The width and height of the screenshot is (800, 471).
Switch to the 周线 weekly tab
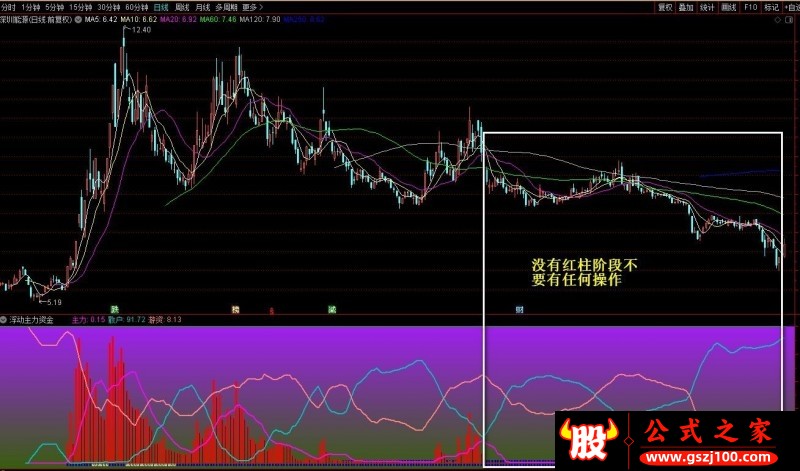coord(182,7)
